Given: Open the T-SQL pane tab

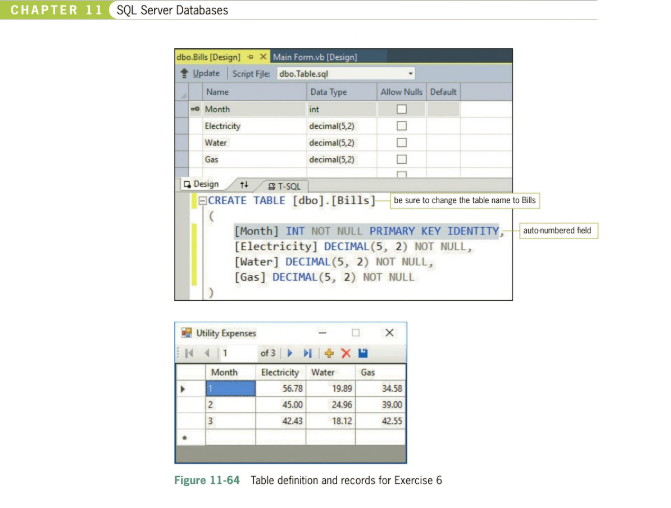Looking at the screenshot, I should (x=284, y=186).
